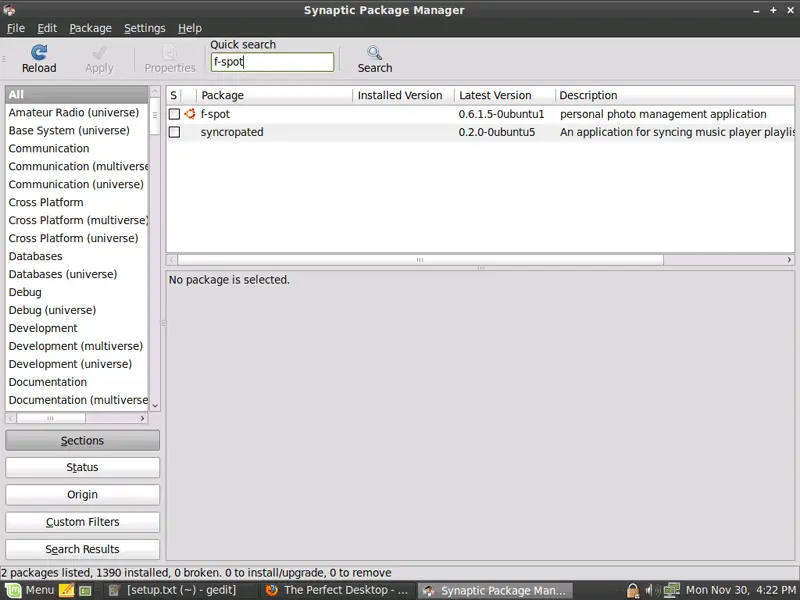This screenshot has width=800, height=600.
Task: Click the right arrow of the sections horizontal scrollbar
Action: [142, 418]
